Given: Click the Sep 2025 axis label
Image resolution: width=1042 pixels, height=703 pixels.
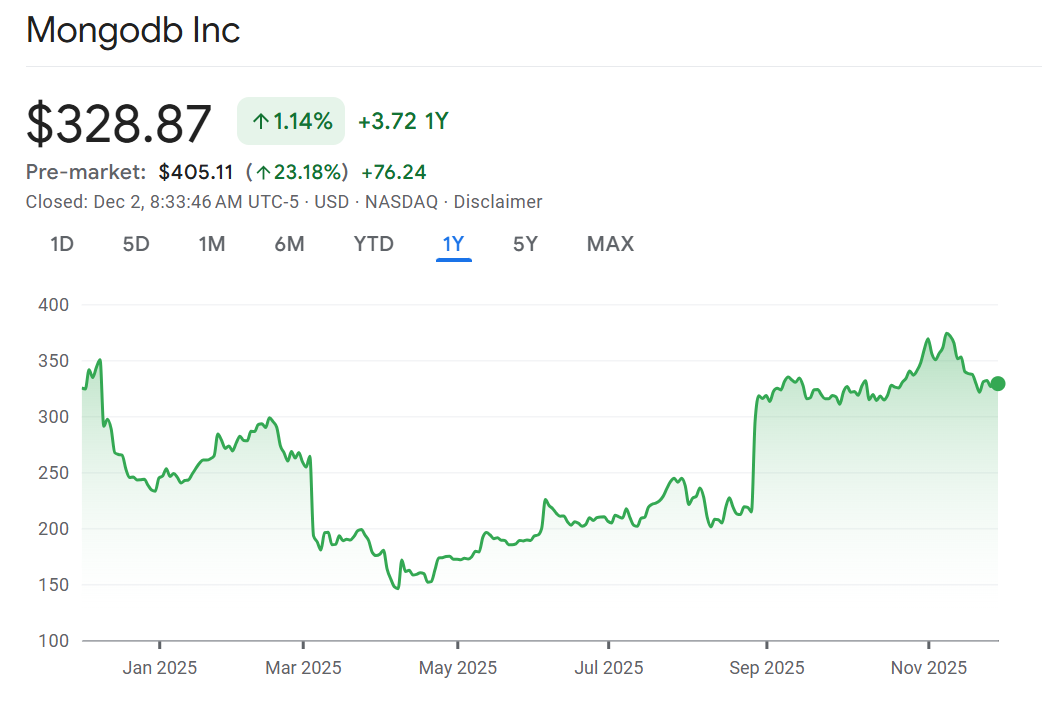Looking at the screenshot, I should pos(766,667).
